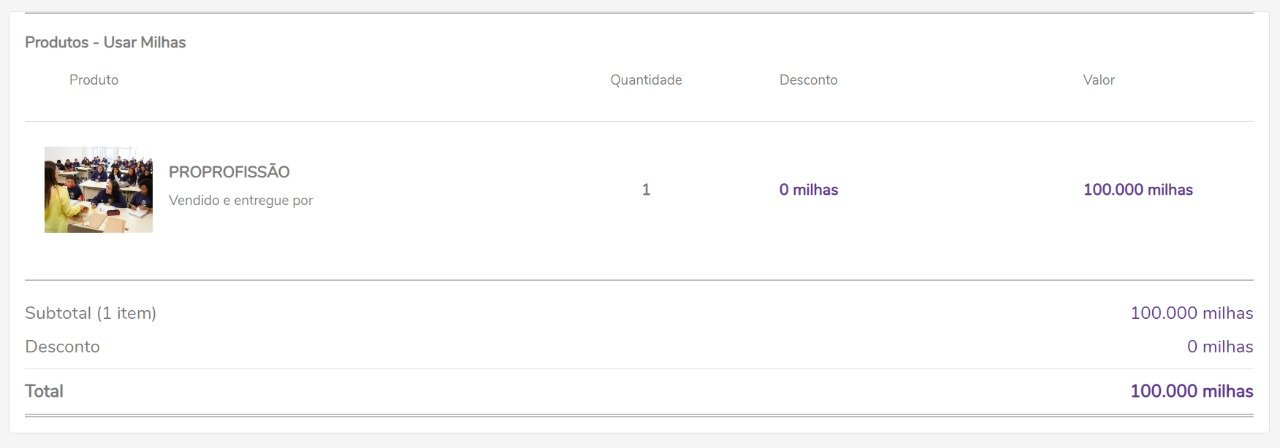
Task: Click the Desconto label in the summary
Action: click(62, 347)
